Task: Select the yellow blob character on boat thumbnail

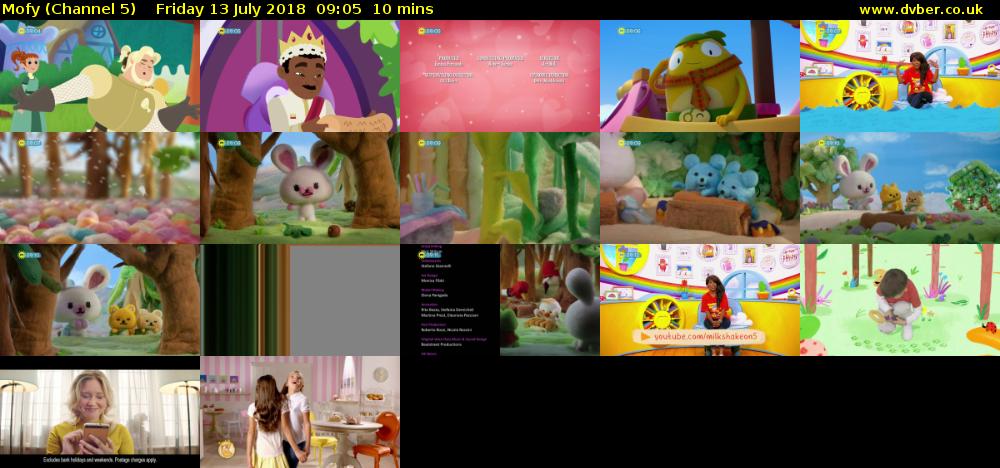Action: pyautogui.click(x=700, y=76)
